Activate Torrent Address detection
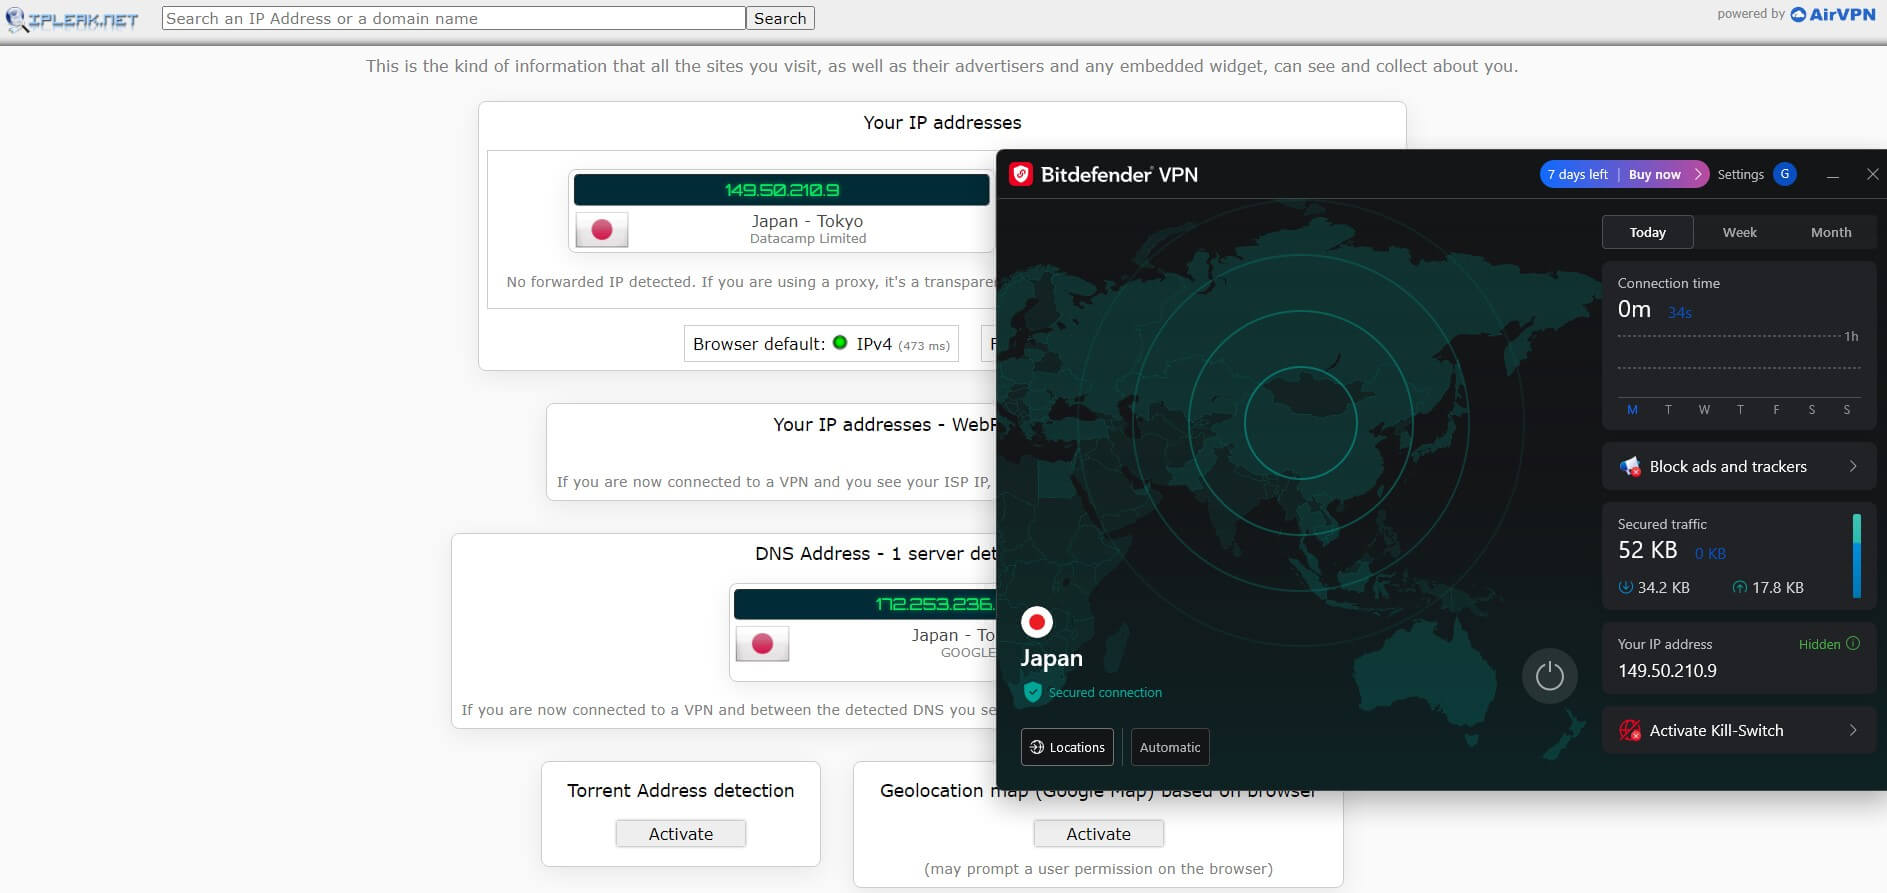 pos(681,834)
